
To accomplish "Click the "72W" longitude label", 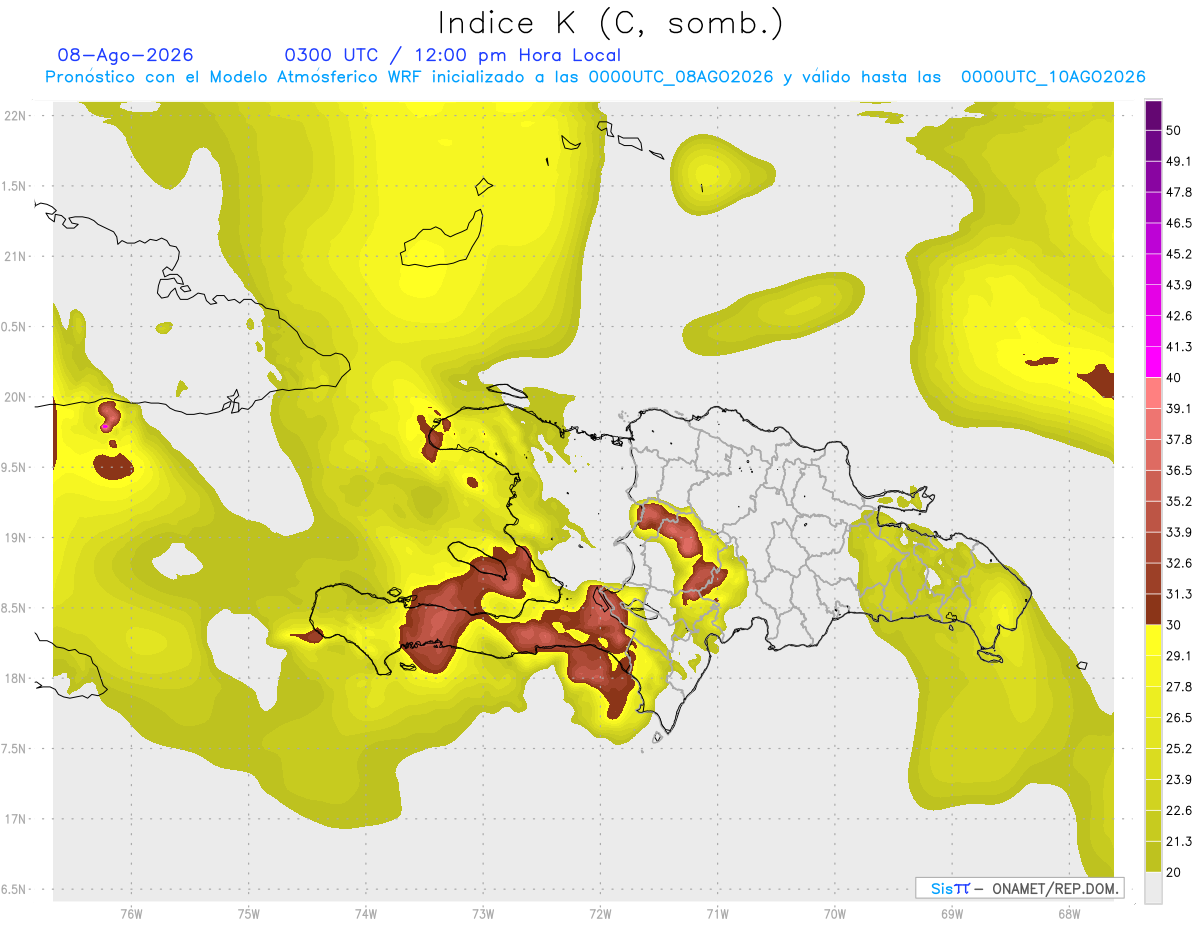I will (x=600, y=913).
